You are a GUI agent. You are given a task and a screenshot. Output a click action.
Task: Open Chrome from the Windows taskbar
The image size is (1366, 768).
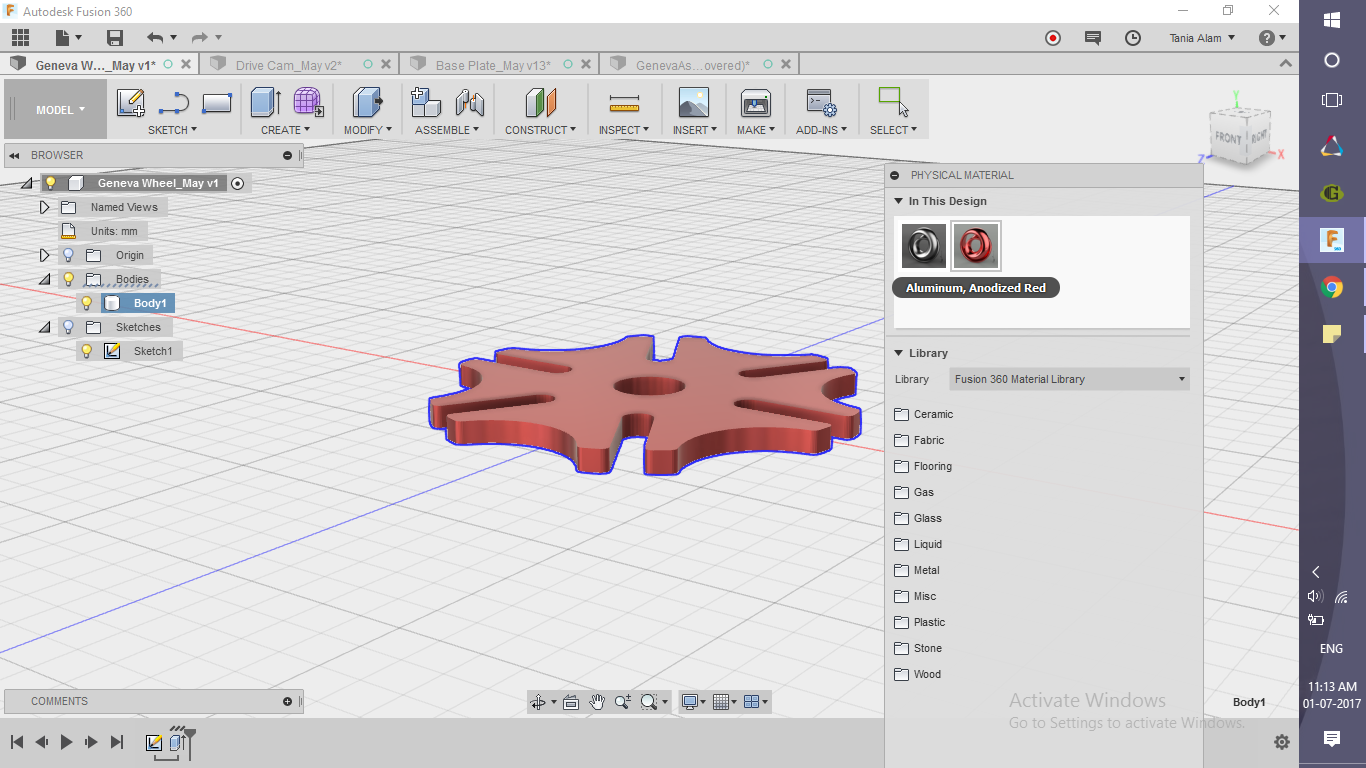click(1332, 288)
